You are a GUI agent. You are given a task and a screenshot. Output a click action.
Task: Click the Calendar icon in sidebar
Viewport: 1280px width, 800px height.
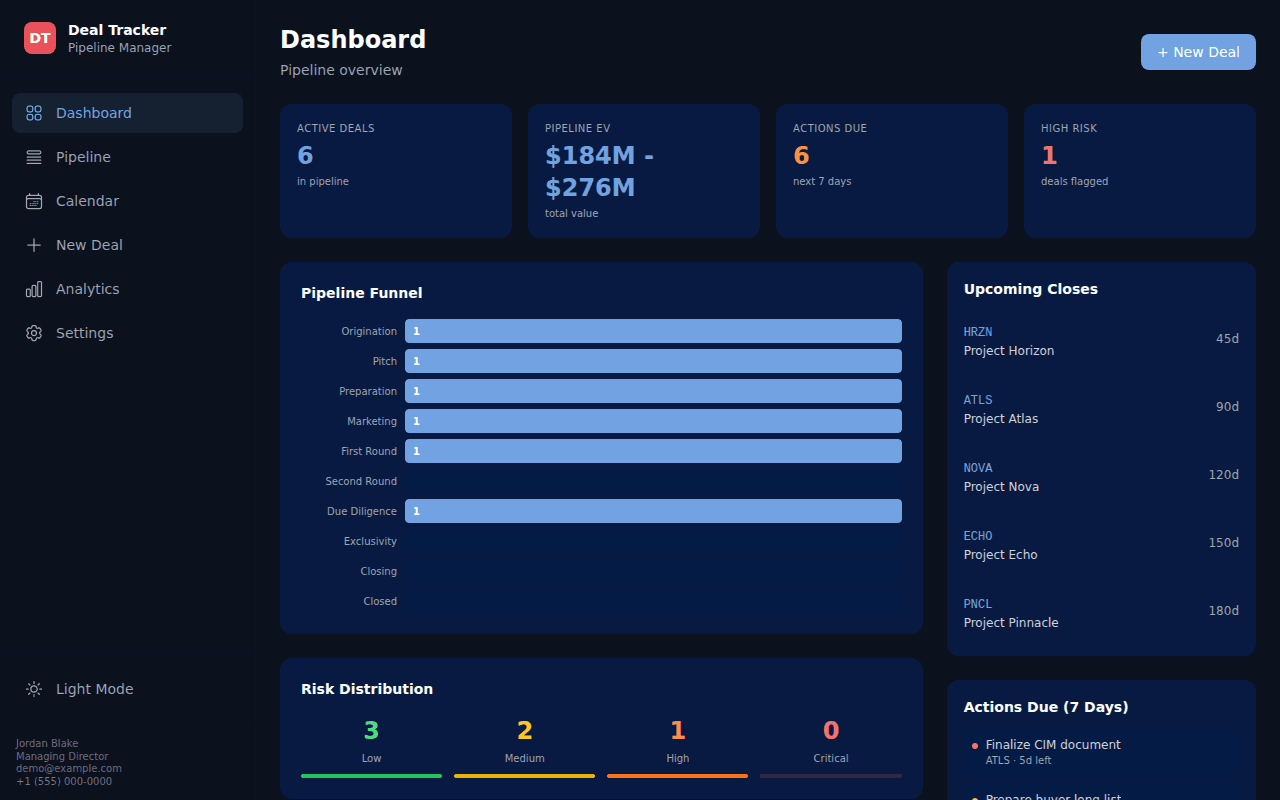34,201
